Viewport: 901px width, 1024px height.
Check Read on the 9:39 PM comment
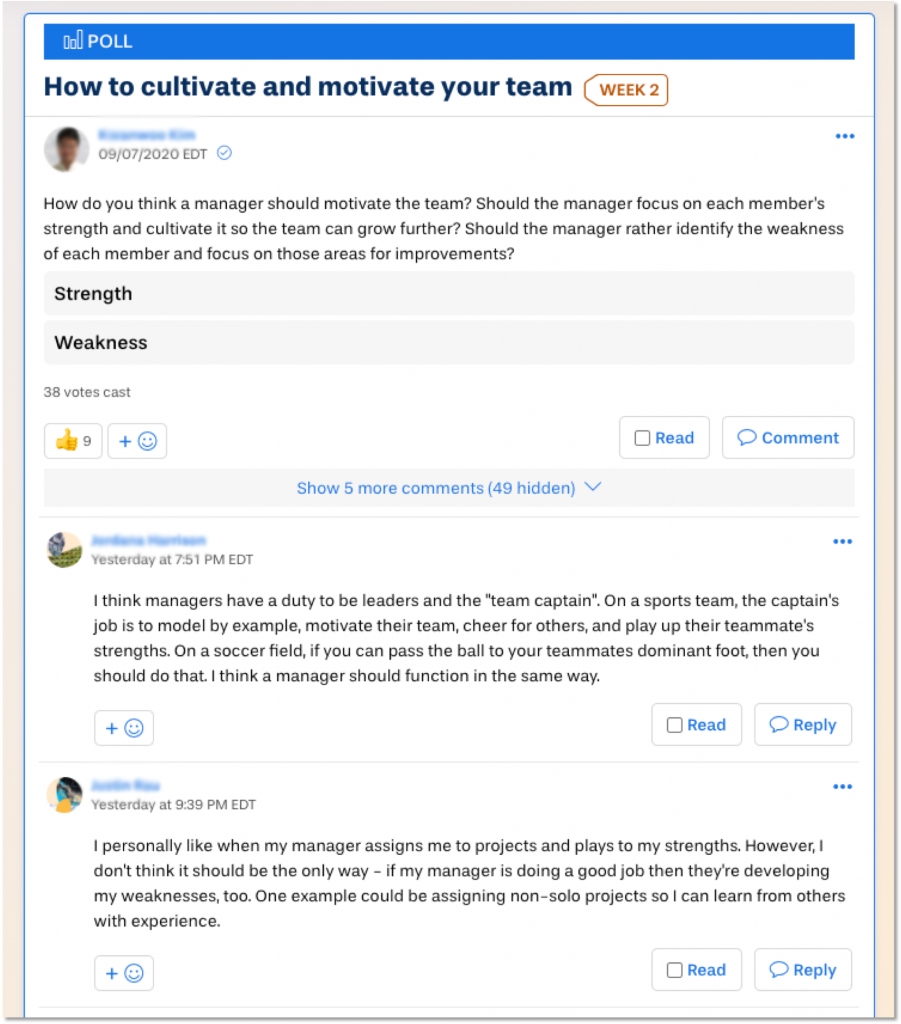coord(696,970)
